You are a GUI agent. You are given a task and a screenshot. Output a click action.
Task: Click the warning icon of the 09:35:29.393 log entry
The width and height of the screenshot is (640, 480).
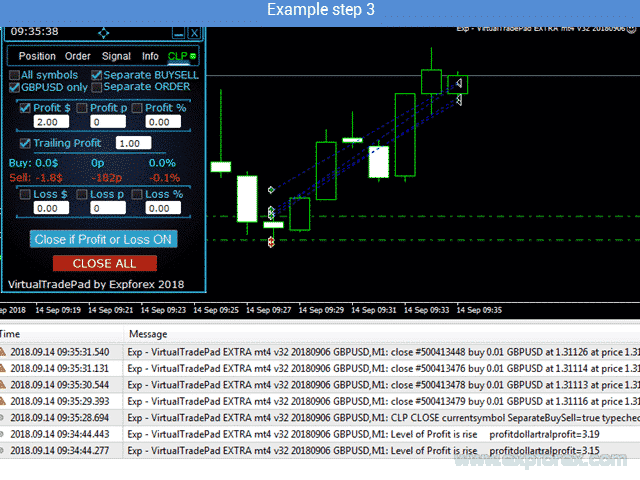pos(4,400)
